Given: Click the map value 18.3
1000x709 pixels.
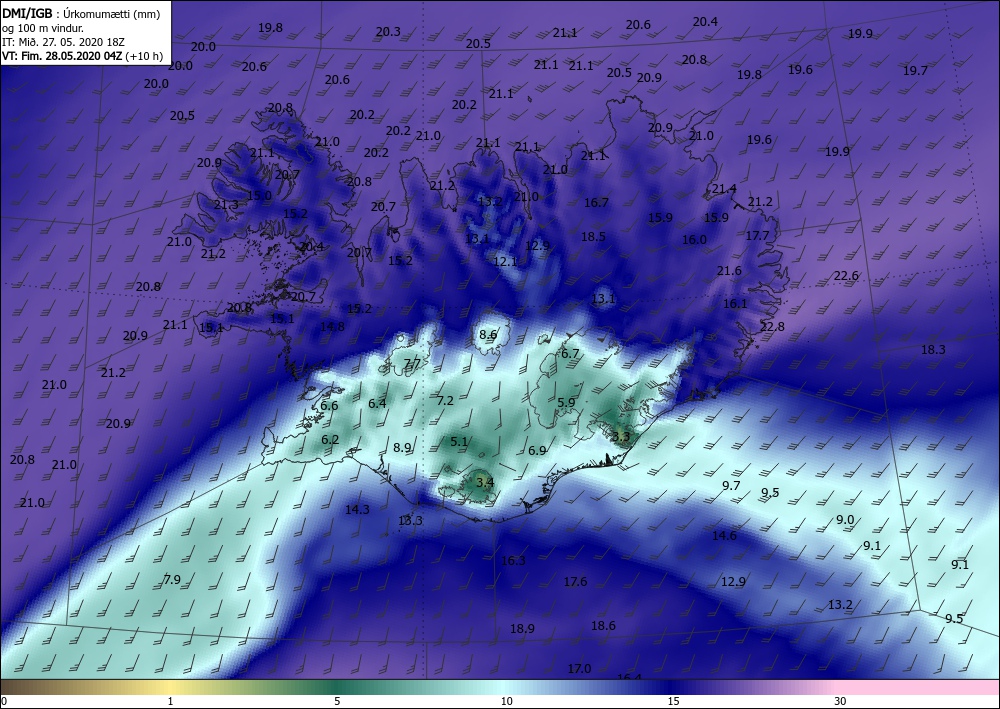Looking at the screenshot, I should pyautogui.click(x=933, y=349).
